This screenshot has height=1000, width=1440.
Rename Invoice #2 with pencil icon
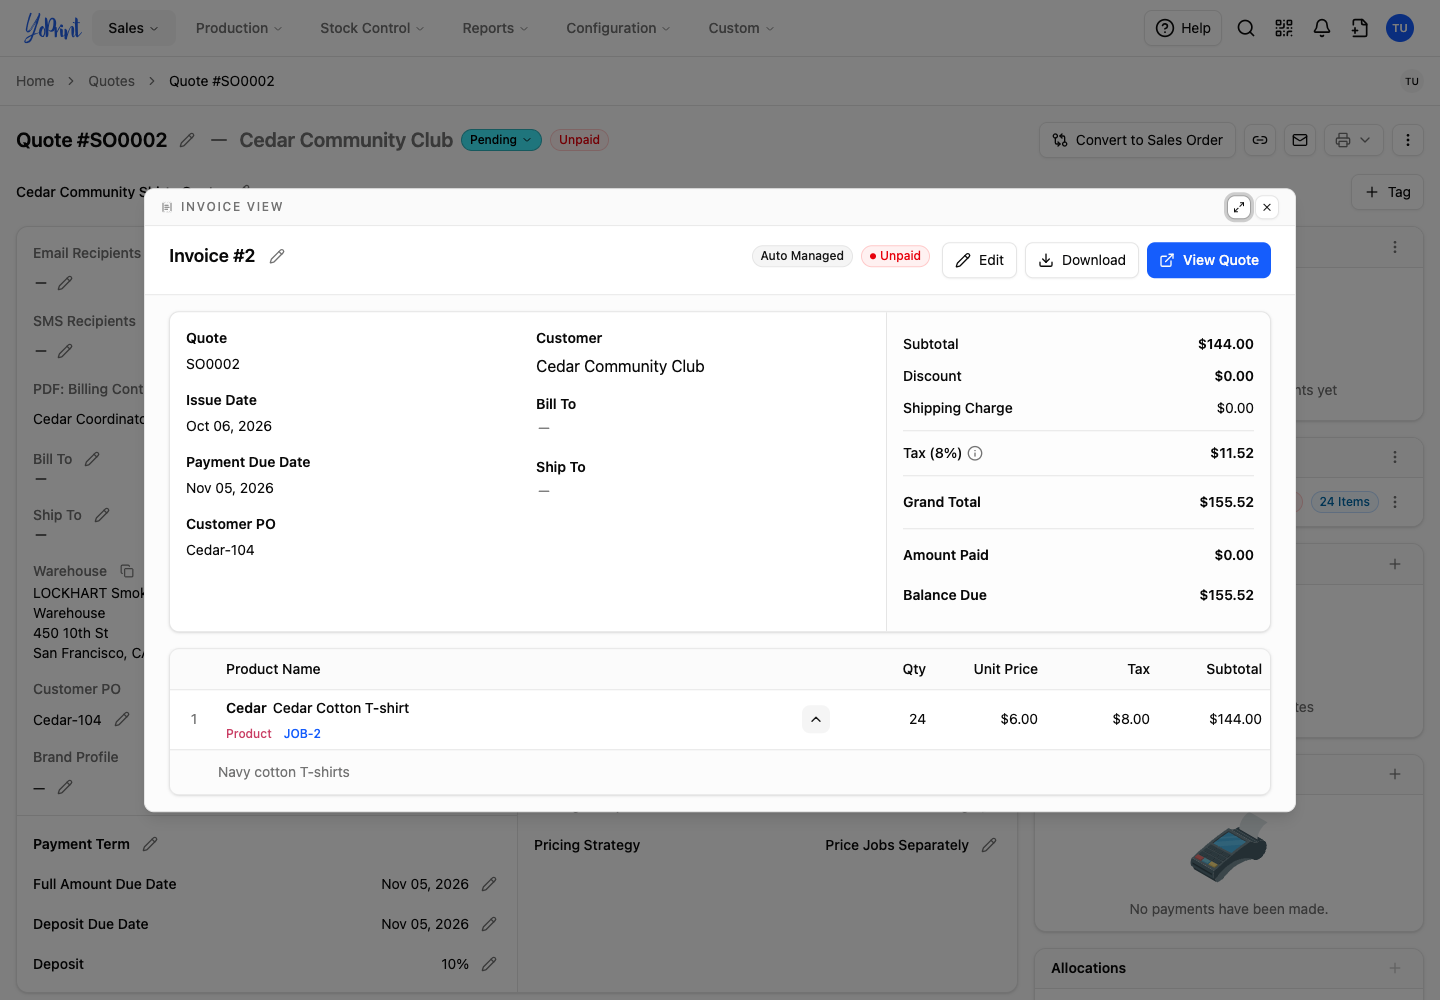(277, 256)
